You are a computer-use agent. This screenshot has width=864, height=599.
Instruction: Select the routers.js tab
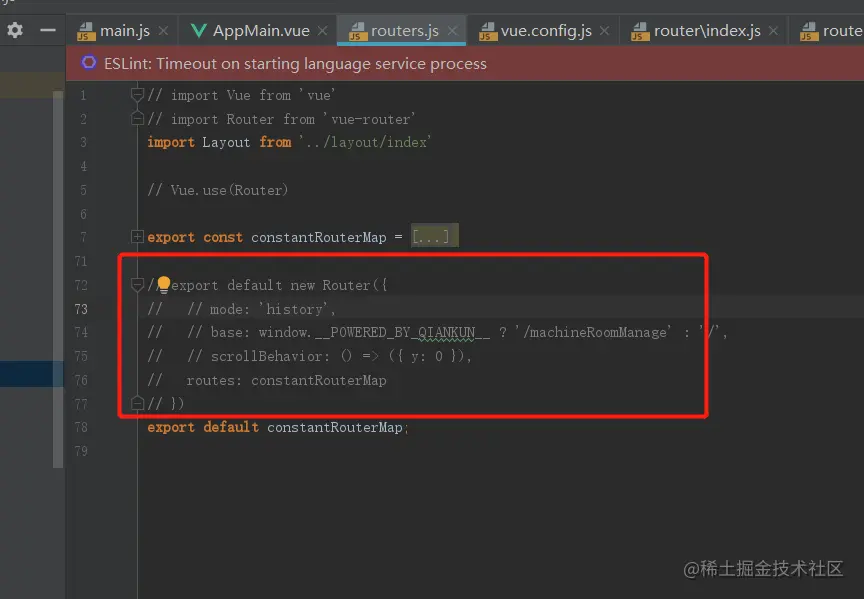(x=404, y=31)
